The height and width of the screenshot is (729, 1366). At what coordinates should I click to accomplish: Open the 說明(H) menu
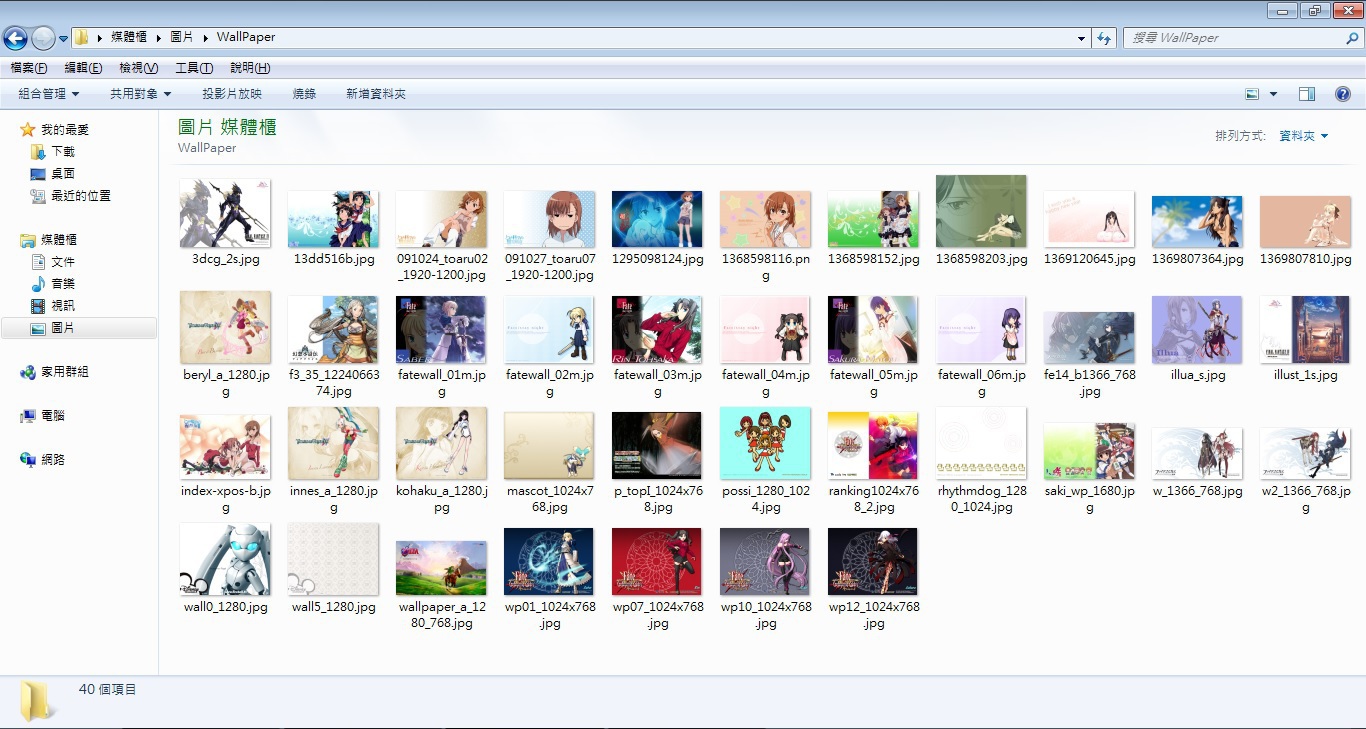(x=250, y=68)
